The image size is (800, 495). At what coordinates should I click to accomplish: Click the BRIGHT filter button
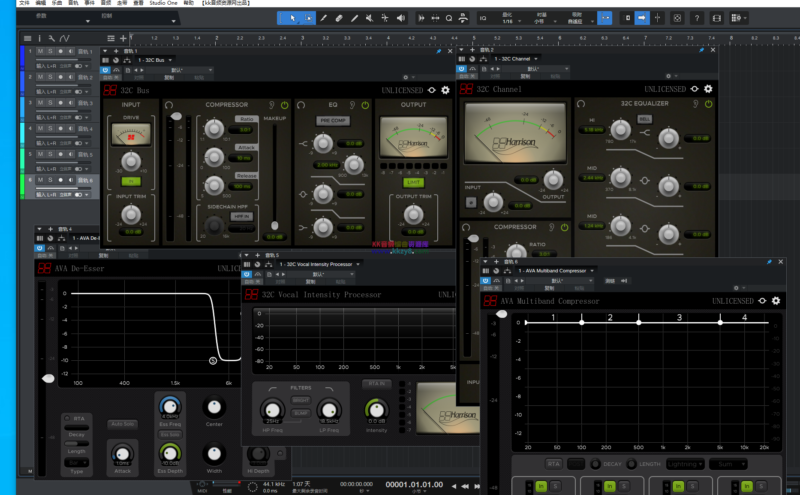301,401
